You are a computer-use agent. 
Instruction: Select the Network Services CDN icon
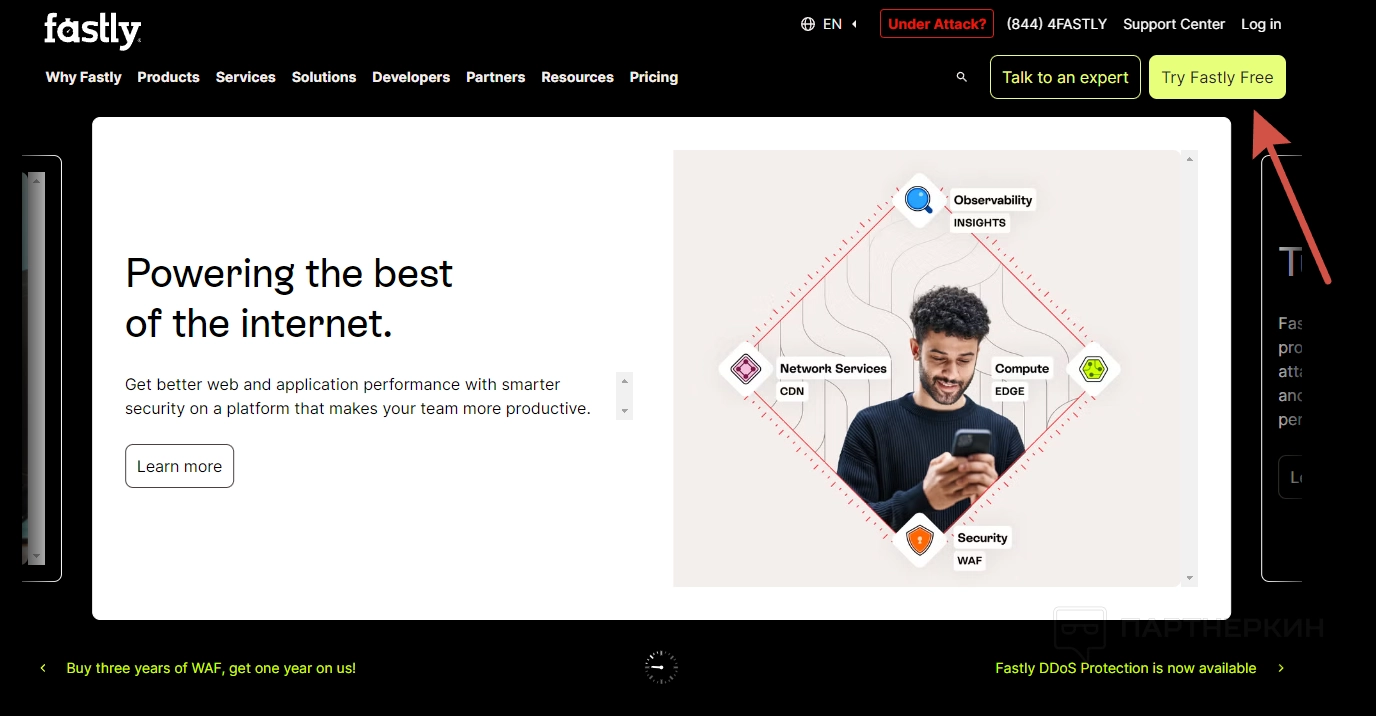pos(745,369)
